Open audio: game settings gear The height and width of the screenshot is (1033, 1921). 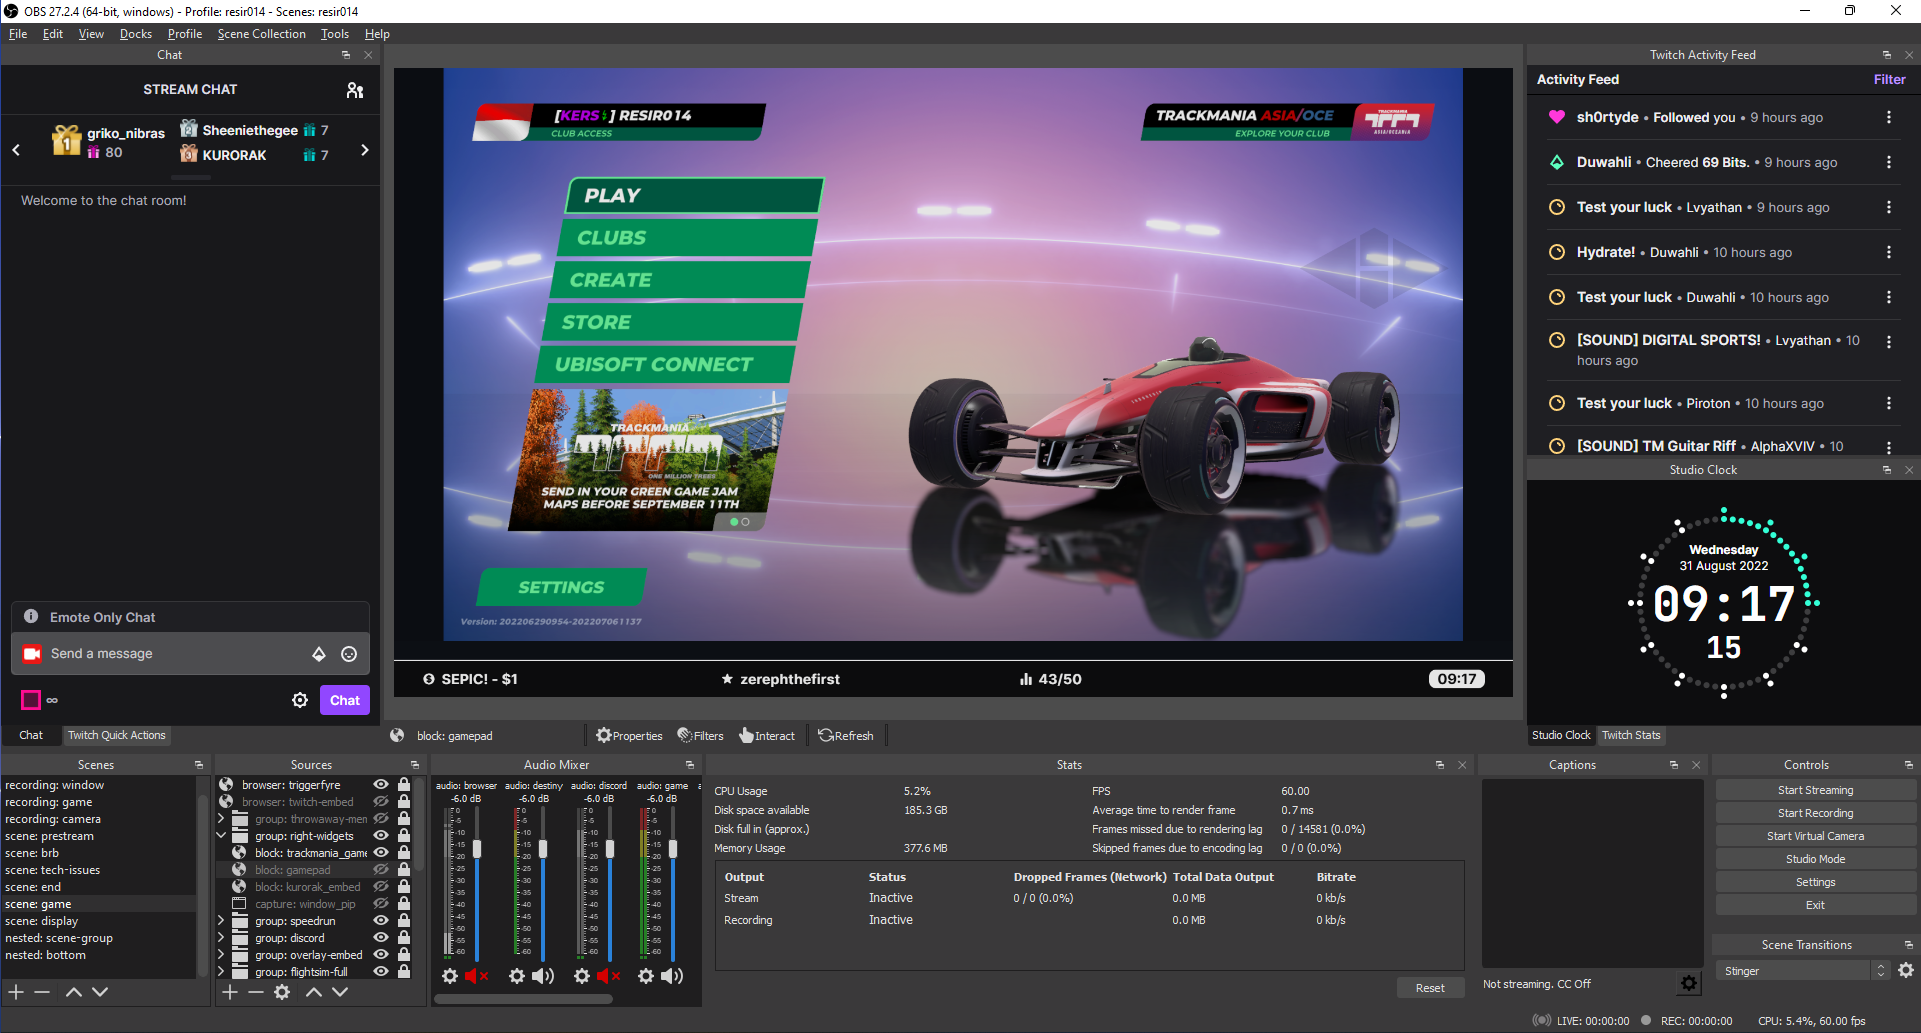647,976
